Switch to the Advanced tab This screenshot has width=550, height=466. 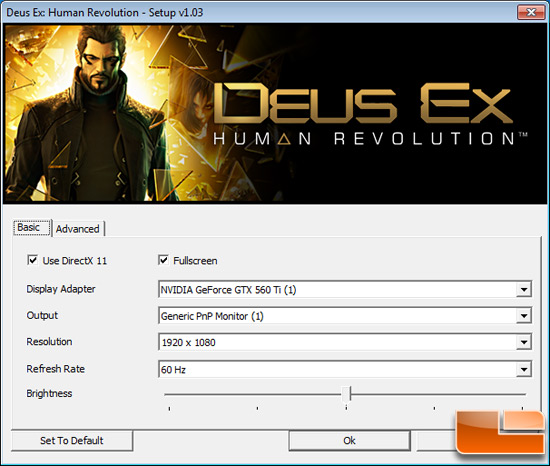point(78,229)
